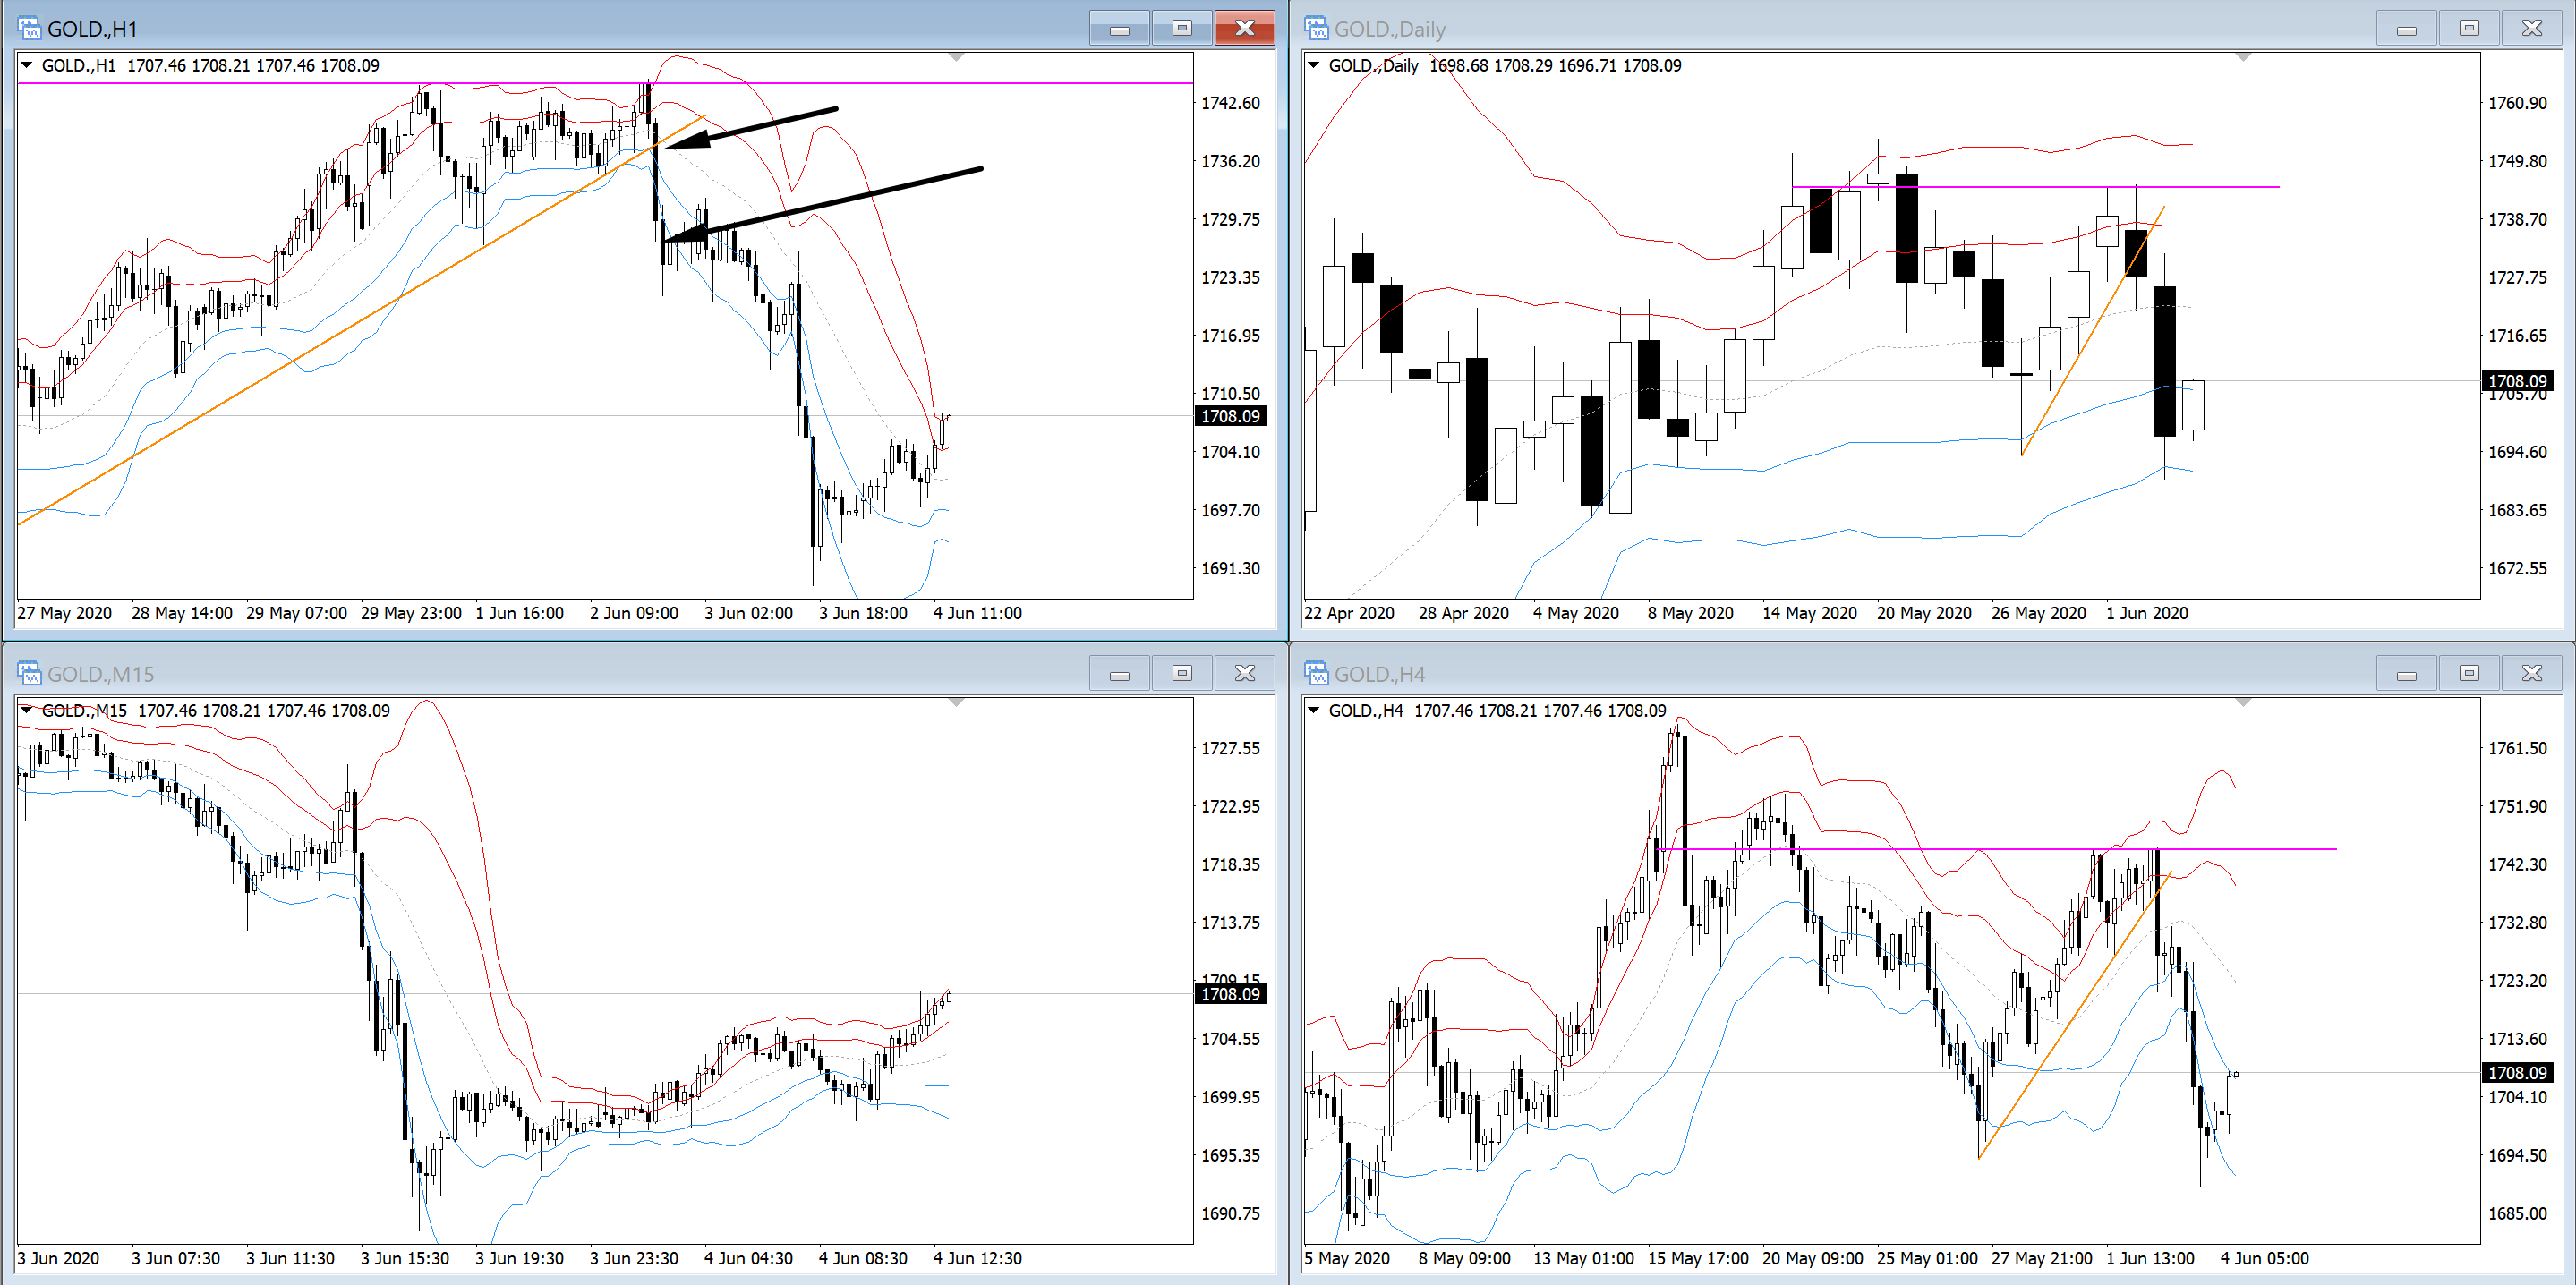Minimize the GOLD.,M15 chart window
This screenshot has height=1285, width=2576.
(1119, 673)
